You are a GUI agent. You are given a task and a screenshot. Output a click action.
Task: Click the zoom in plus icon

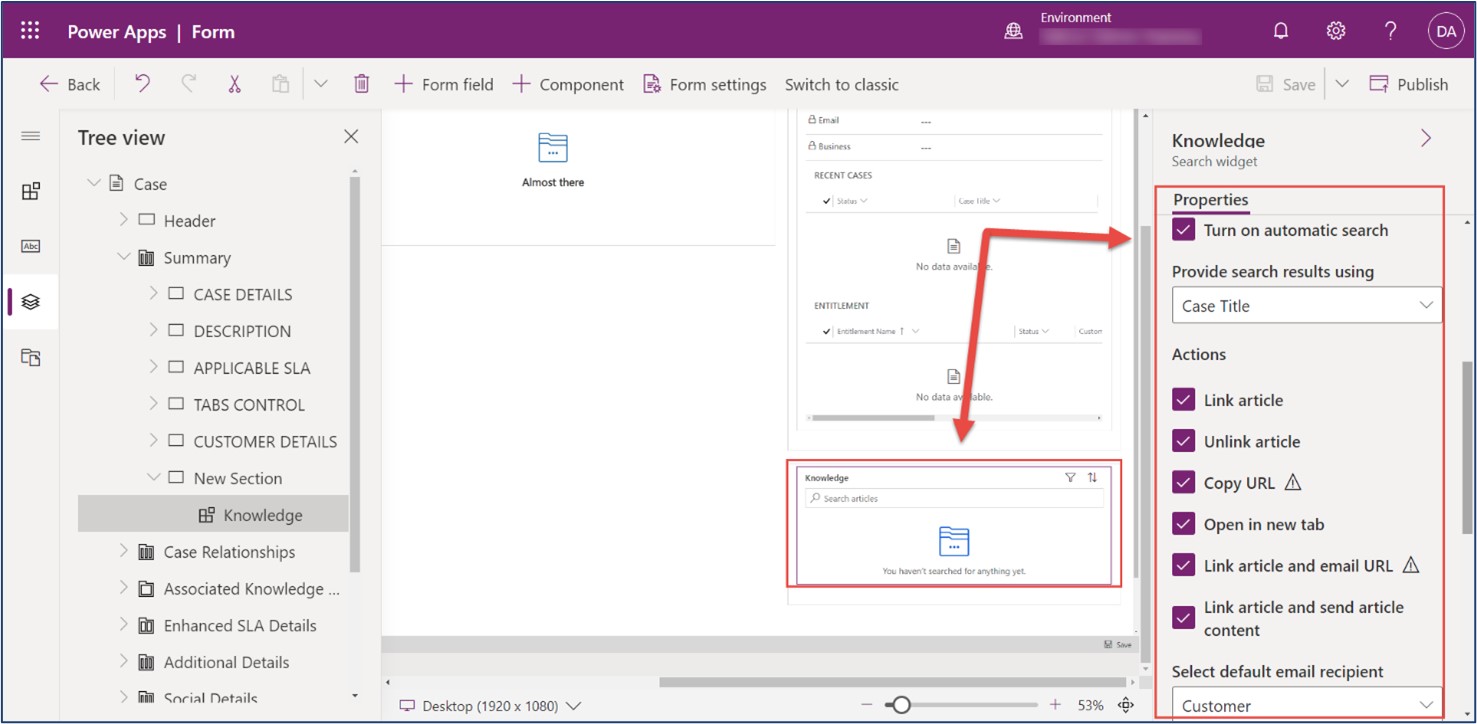1055,705
